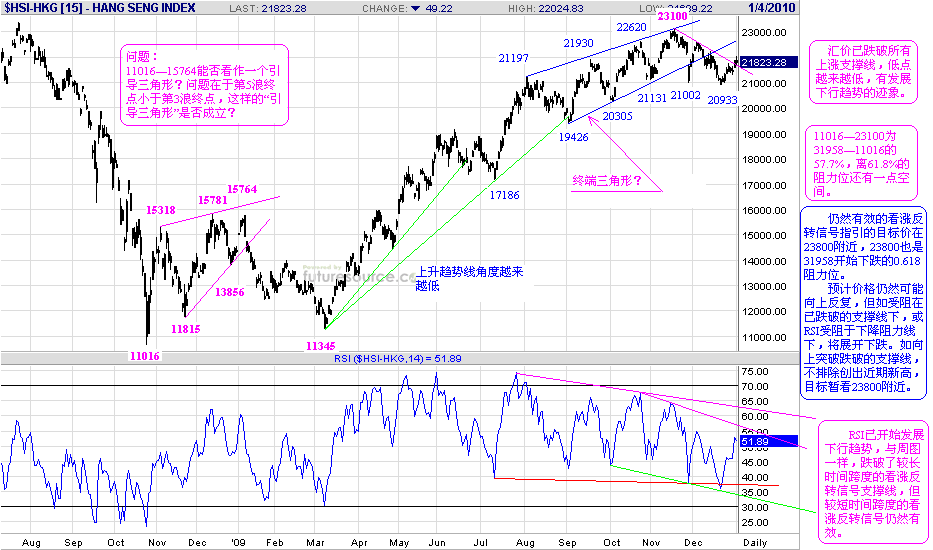Click the 17000.00 price axis label

point(765,185)
